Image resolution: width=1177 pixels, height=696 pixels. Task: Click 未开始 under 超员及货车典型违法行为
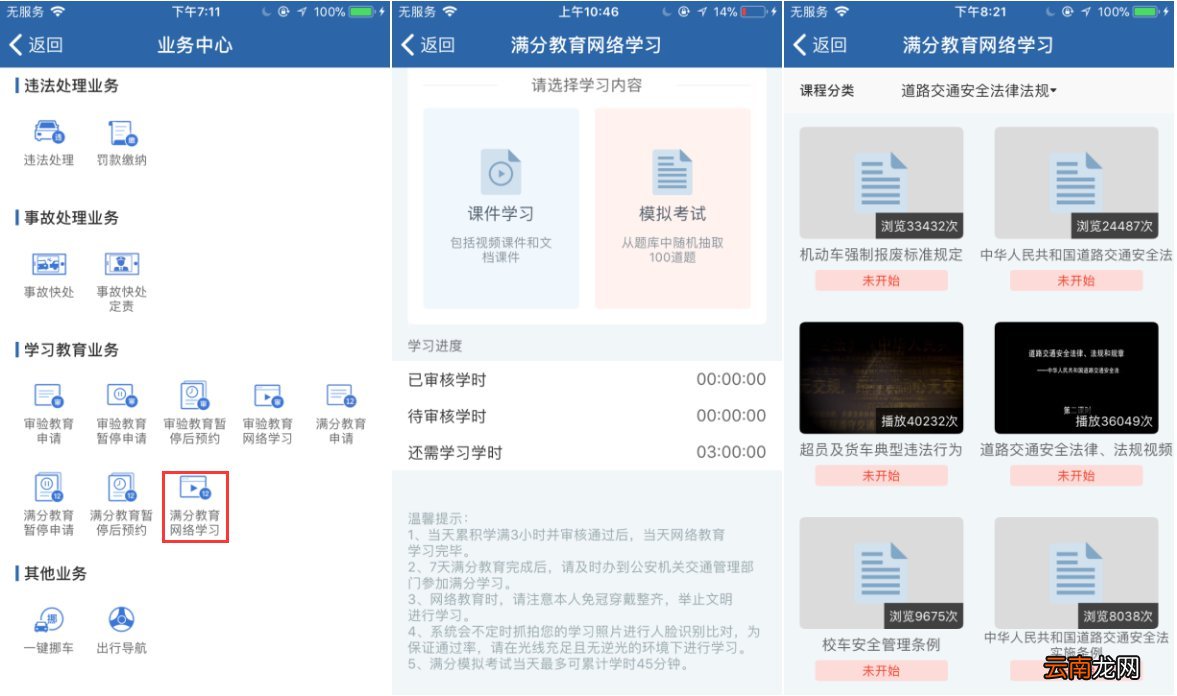tap(881, 476)
